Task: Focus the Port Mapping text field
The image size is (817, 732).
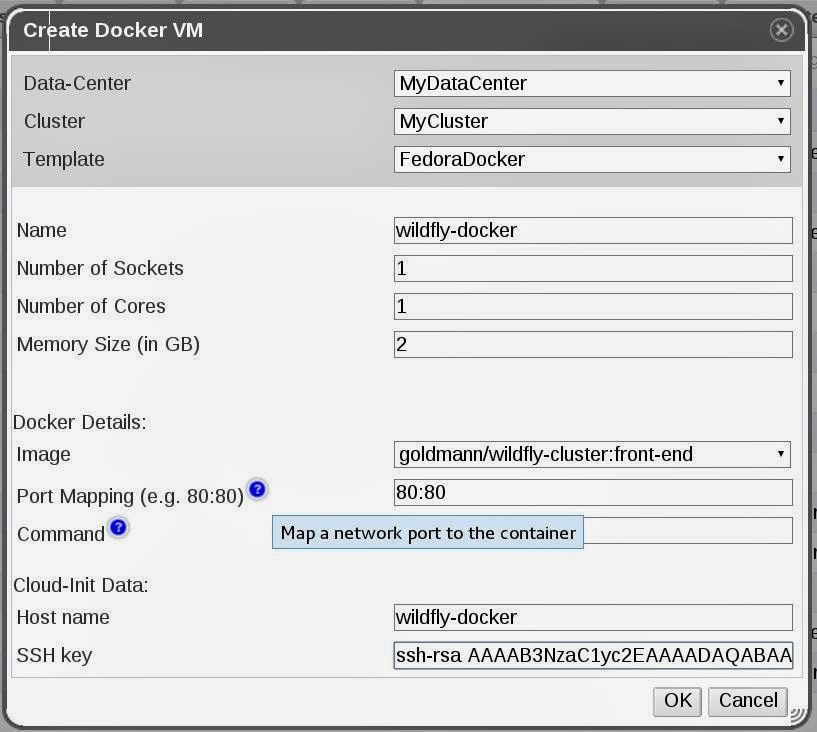Action: (x=593, y=493)
